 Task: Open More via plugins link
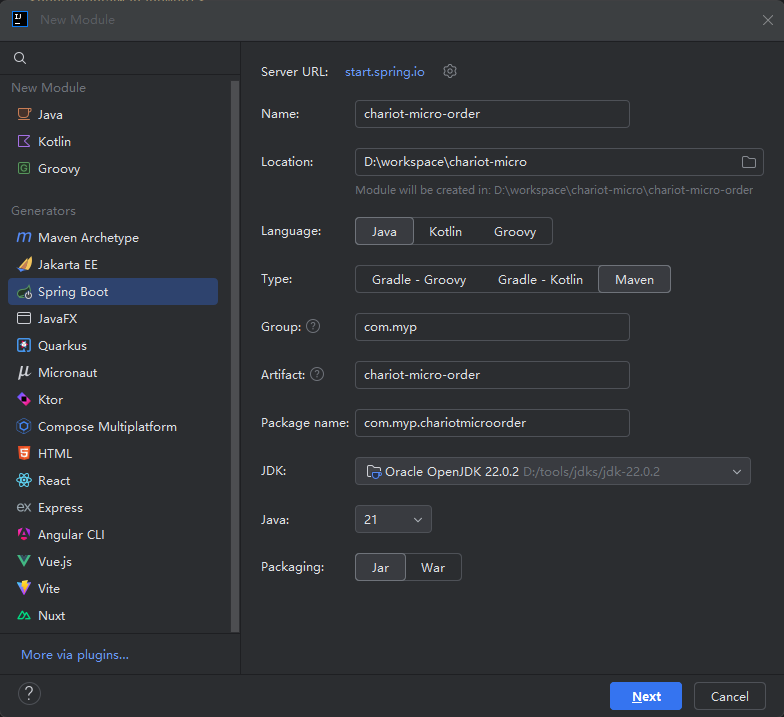[75, 654]
